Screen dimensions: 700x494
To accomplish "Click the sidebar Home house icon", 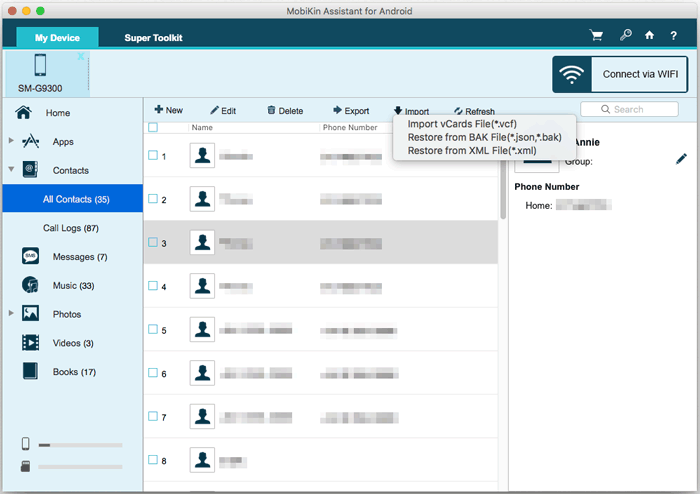I will 23,112.
